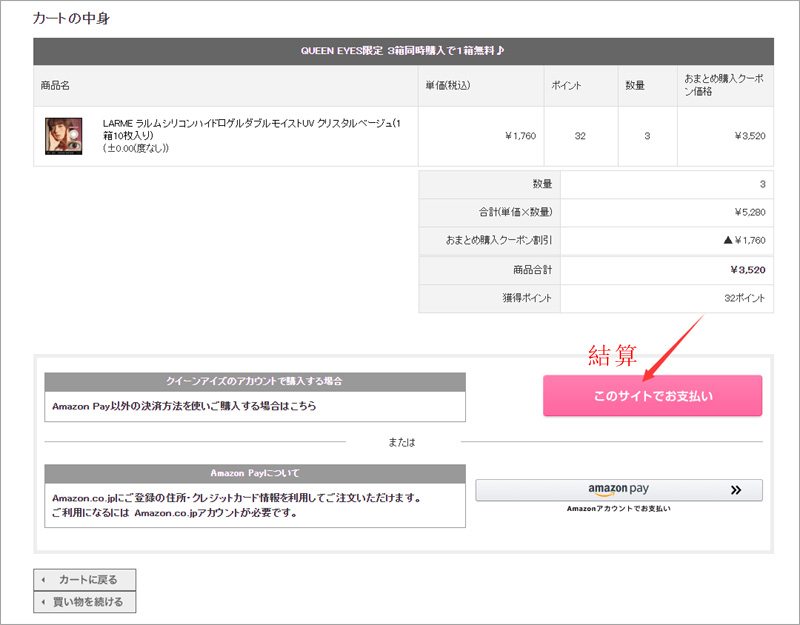Click the Amazon.co.jp address info description text

pyautogui.click(x=236, y=497)
